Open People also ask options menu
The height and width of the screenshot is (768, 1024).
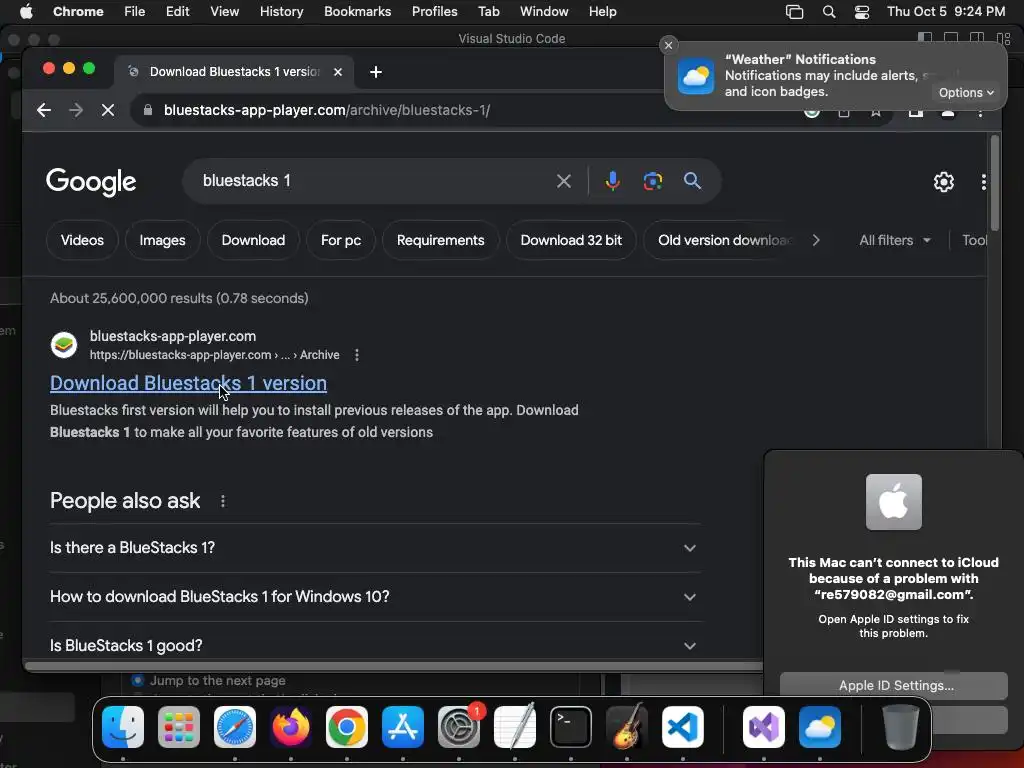(223, 501)
